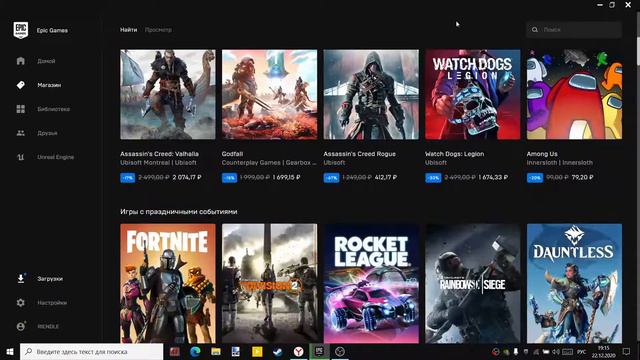Open the Watch Dogs Legion cover art
The height and width of the screenshot is (360, 640).
tap(473, 95)
